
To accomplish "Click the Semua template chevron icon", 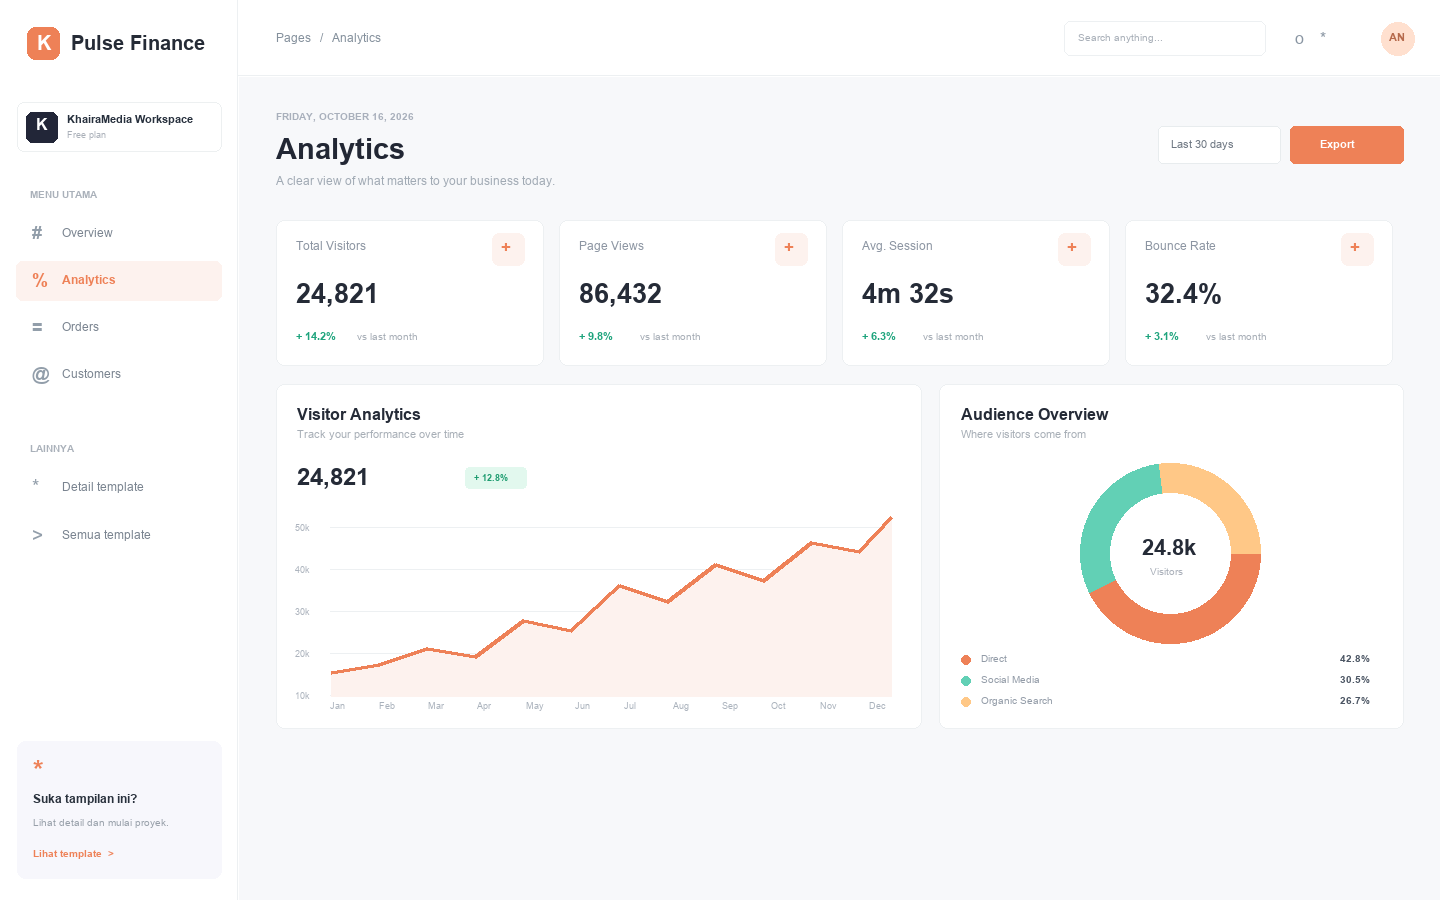I will pos(37,535).
